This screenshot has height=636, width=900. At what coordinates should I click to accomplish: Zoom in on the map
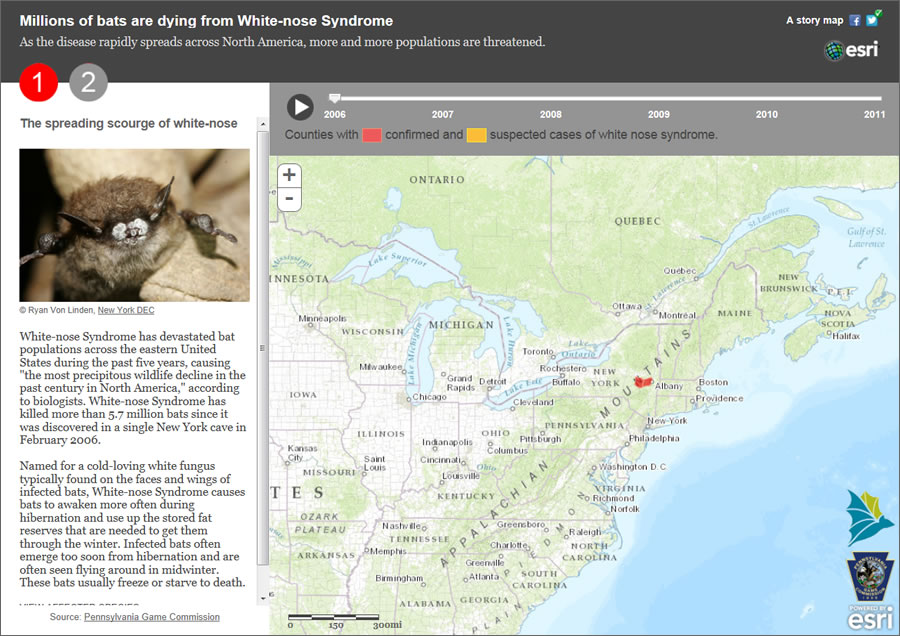289,174
